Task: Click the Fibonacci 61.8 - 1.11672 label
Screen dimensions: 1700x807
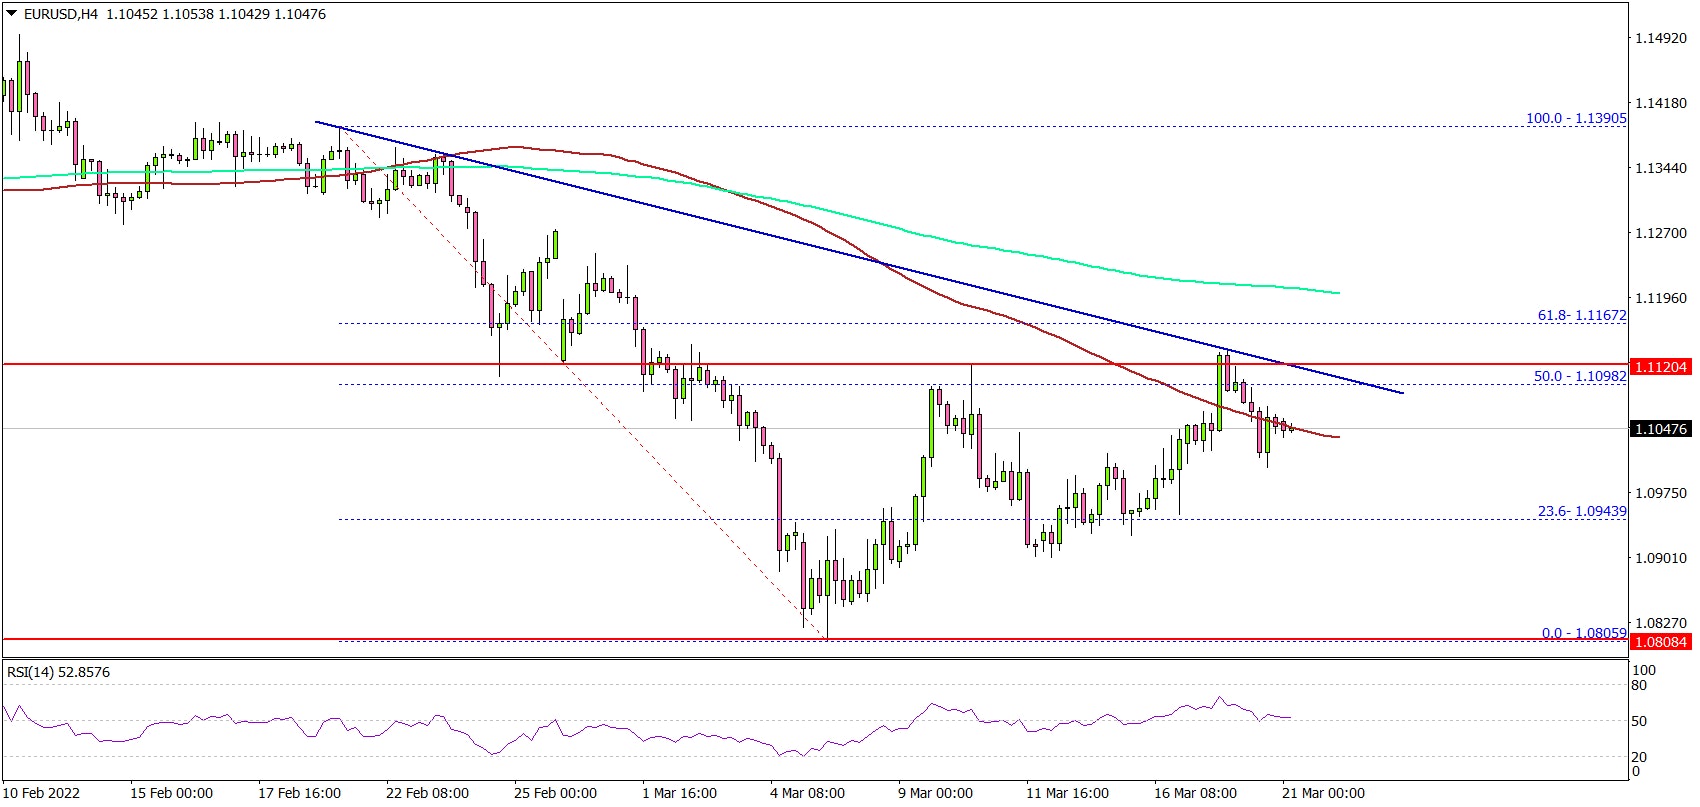Action: 1581,315
